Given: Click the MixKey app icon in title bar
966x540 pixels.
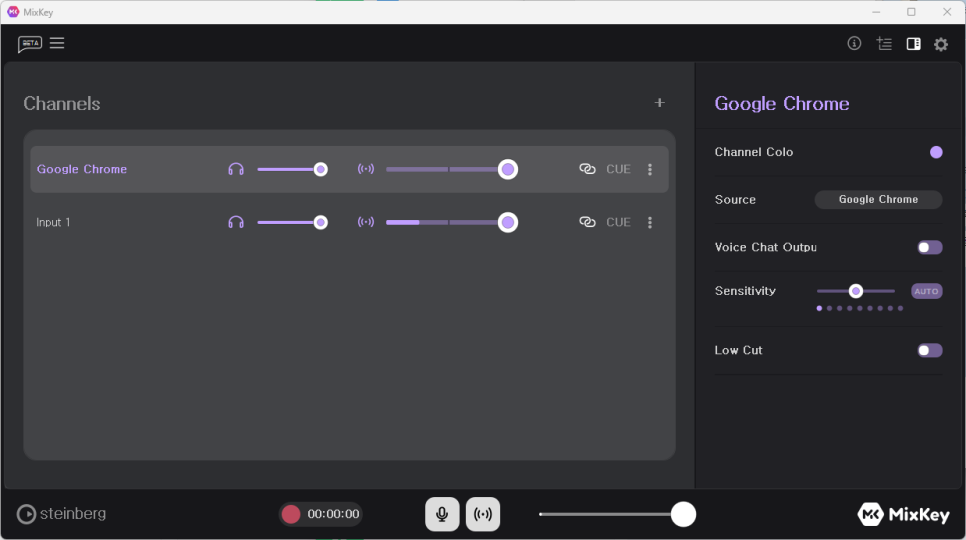Looking at the screenshot, I should (x=13, y=12).
